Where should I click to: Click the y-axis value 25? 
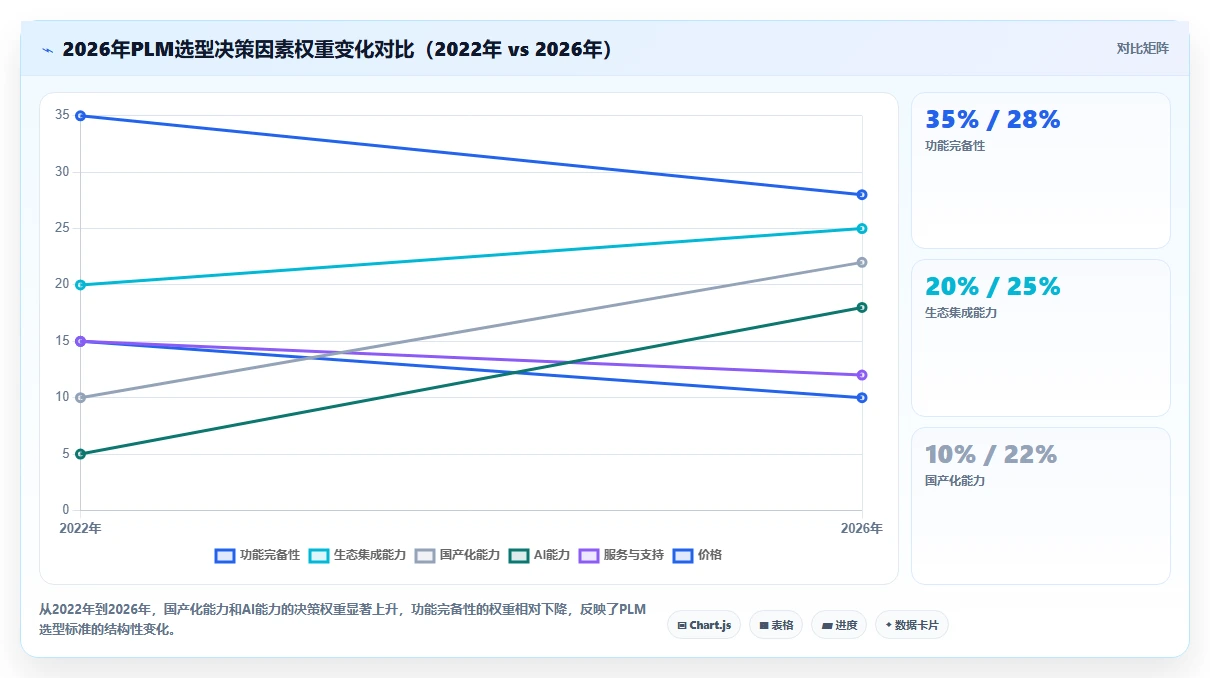[x=62, y=228]
